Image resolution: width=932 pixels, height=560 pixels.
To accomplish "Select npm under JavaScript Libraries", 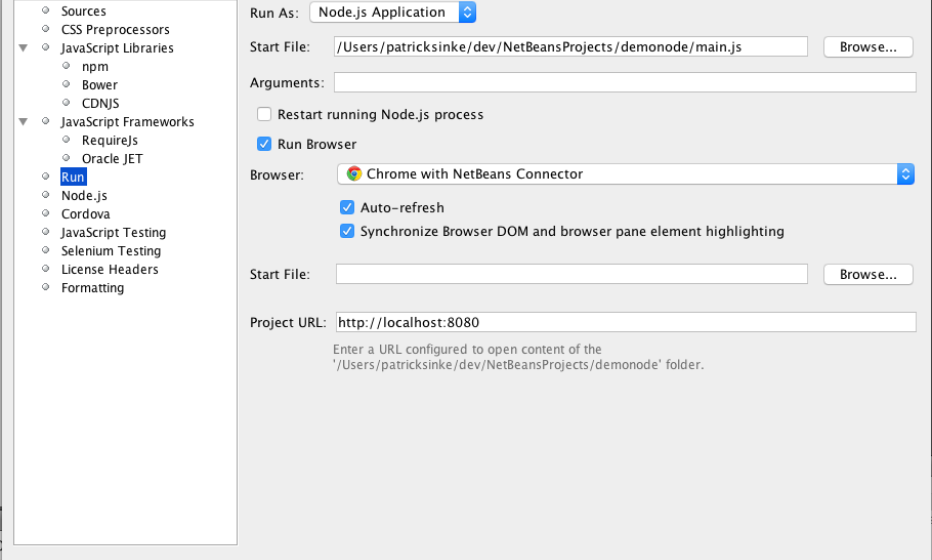I will click(x=95, y=67).
